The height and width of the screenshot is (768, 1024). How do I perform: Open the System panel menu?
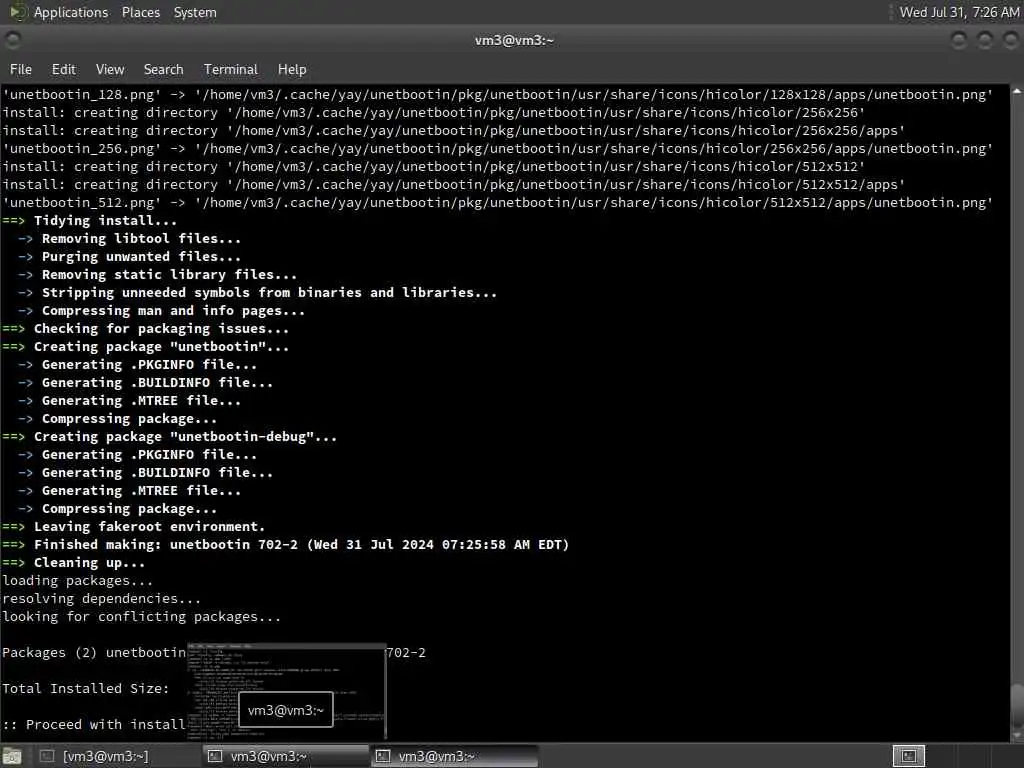[195, 12]
